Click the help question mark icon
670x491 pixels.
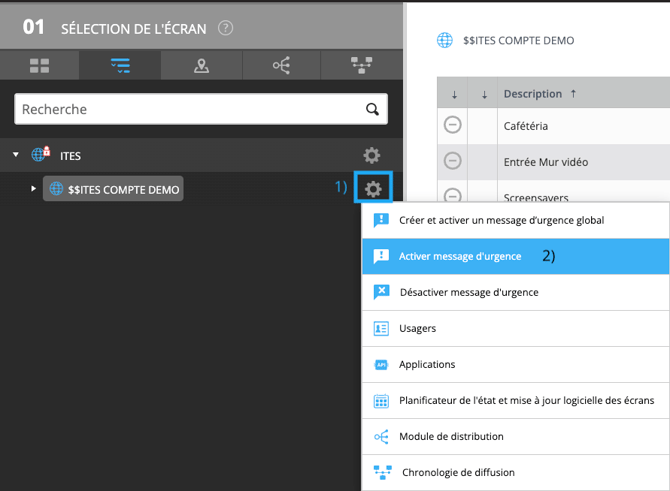tap(226, 27)
